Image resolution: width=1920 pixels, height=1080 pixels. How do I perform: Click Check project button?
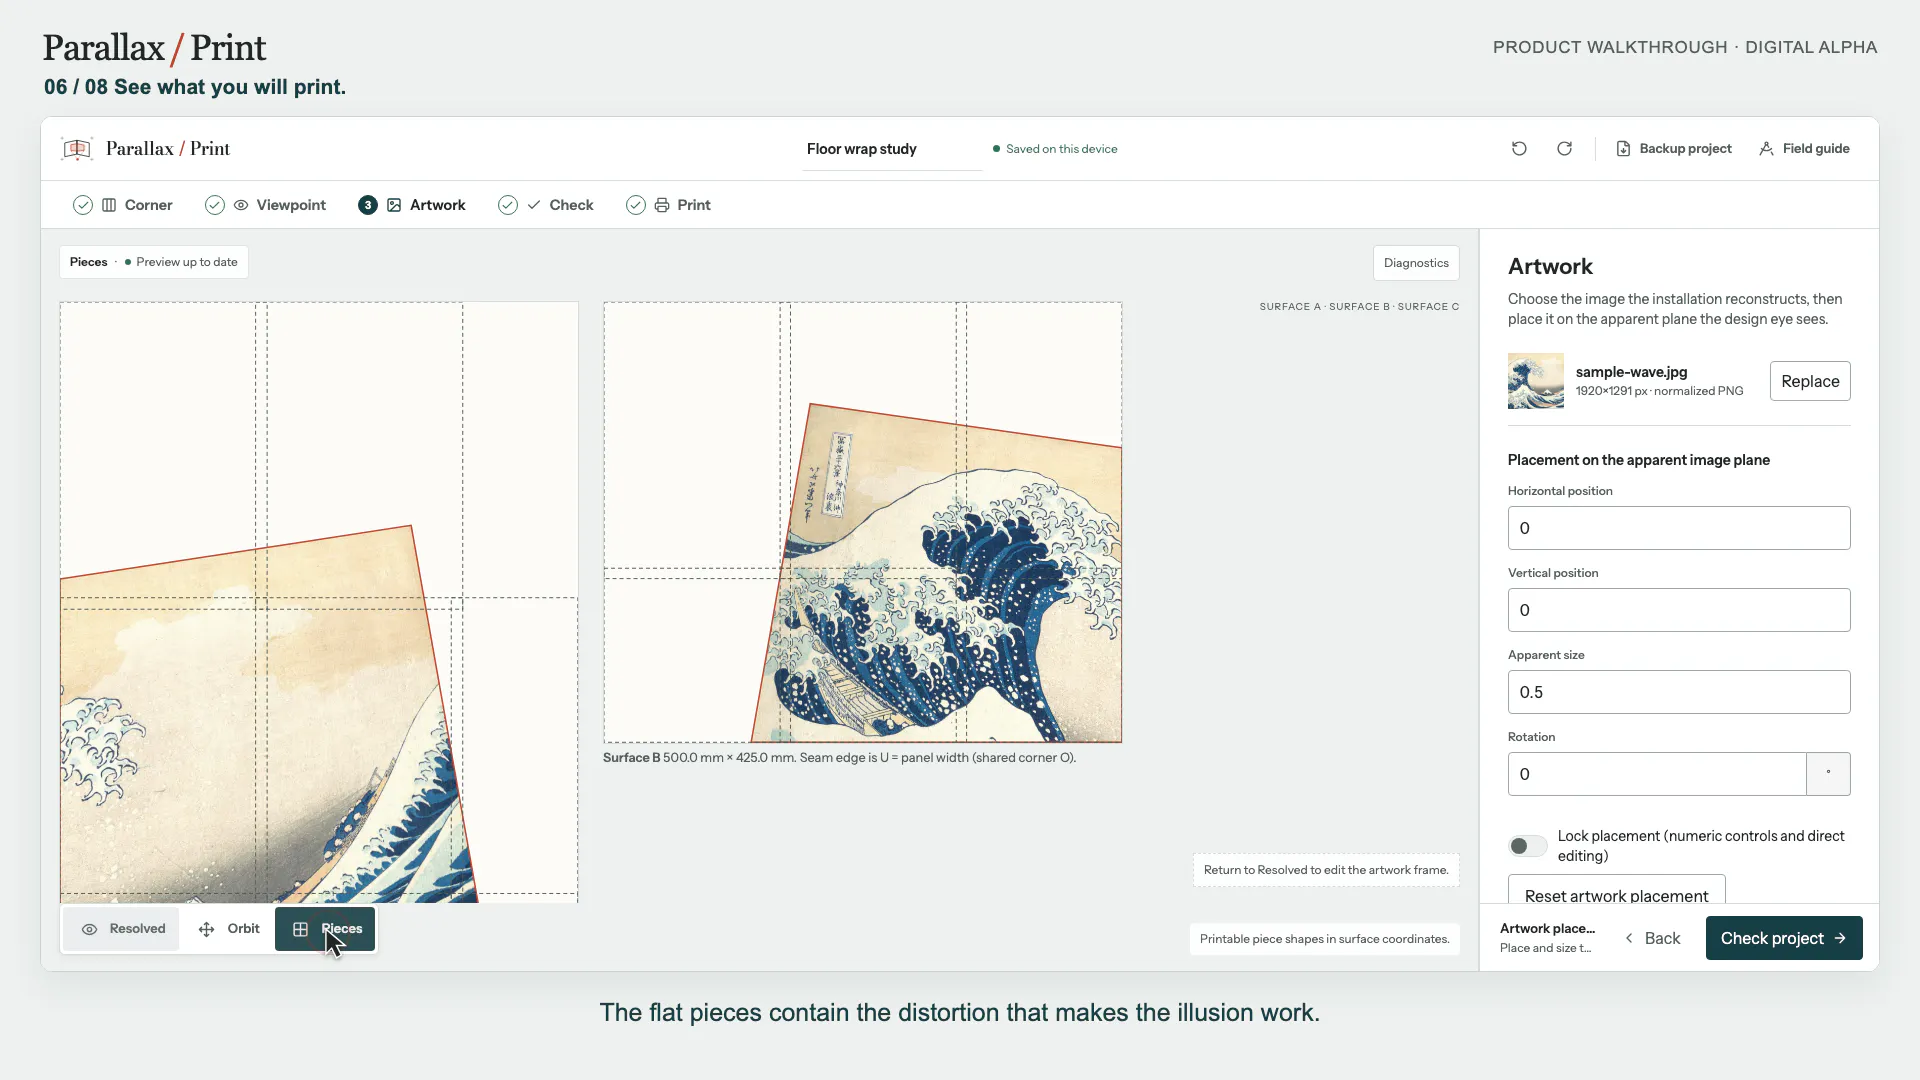click(1784, 938)
